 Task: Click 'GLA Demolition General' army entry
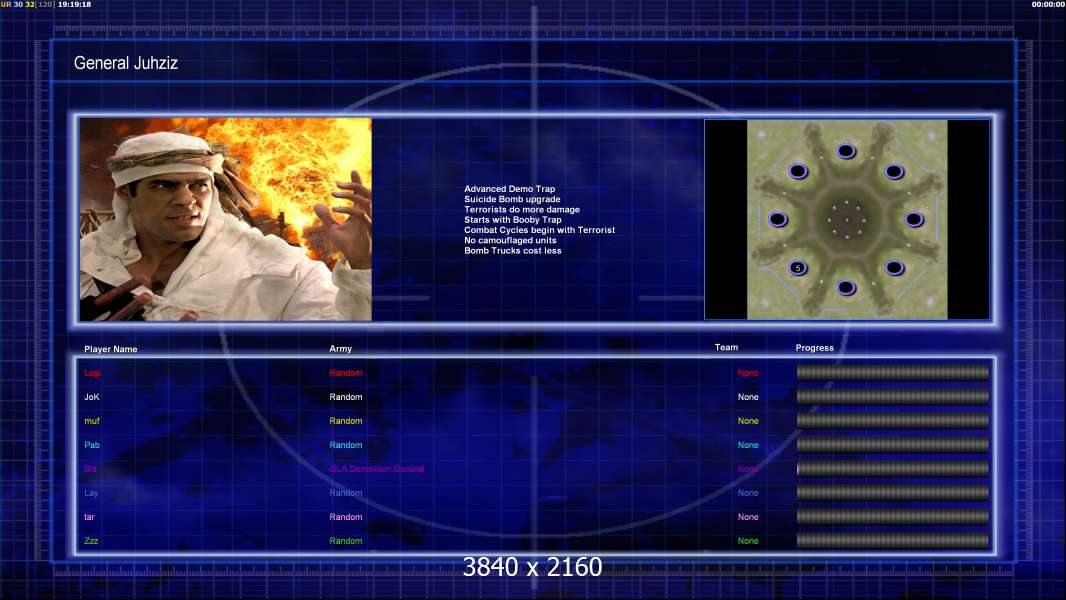pos(377,469)
